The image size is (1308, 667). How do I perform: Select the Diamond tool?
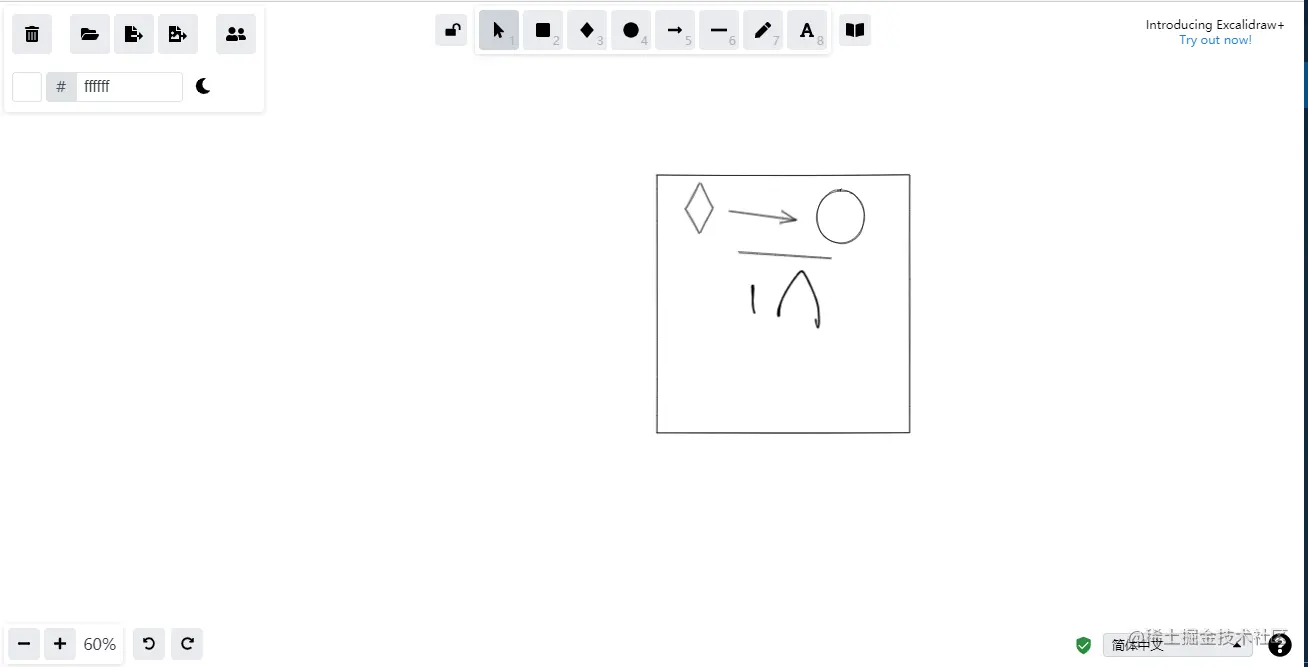point(587,30)
